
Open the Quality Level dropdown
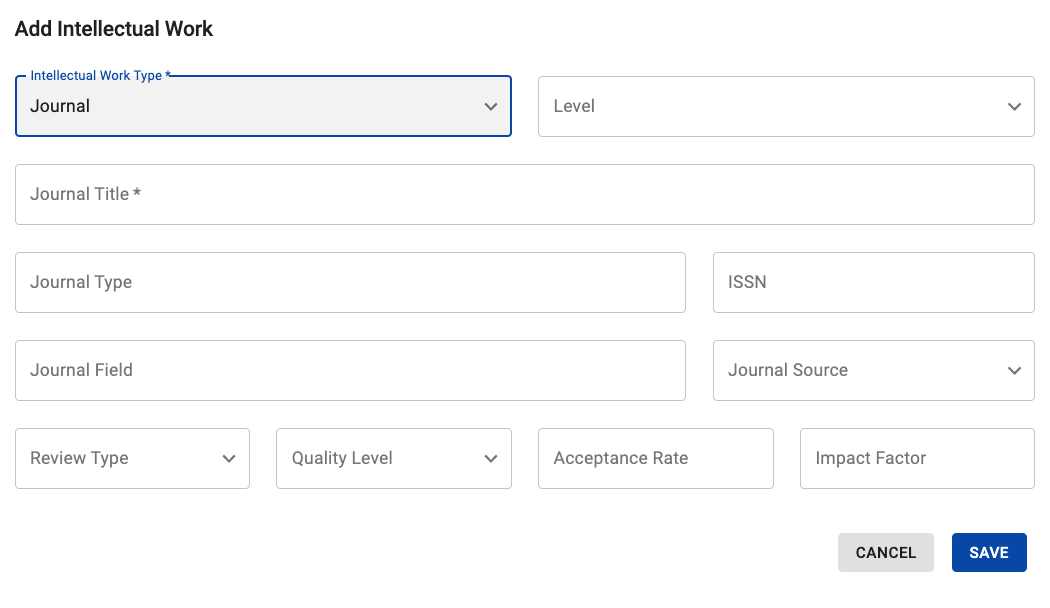click(380, 459)
